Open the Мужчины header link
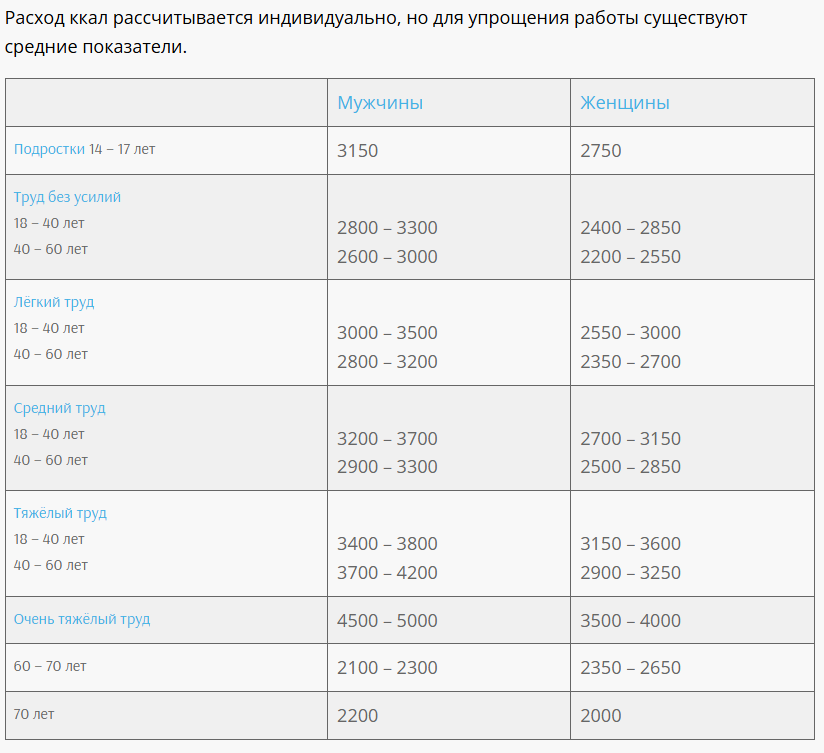This screenshot has height=753, width=824. pos(380,103)
